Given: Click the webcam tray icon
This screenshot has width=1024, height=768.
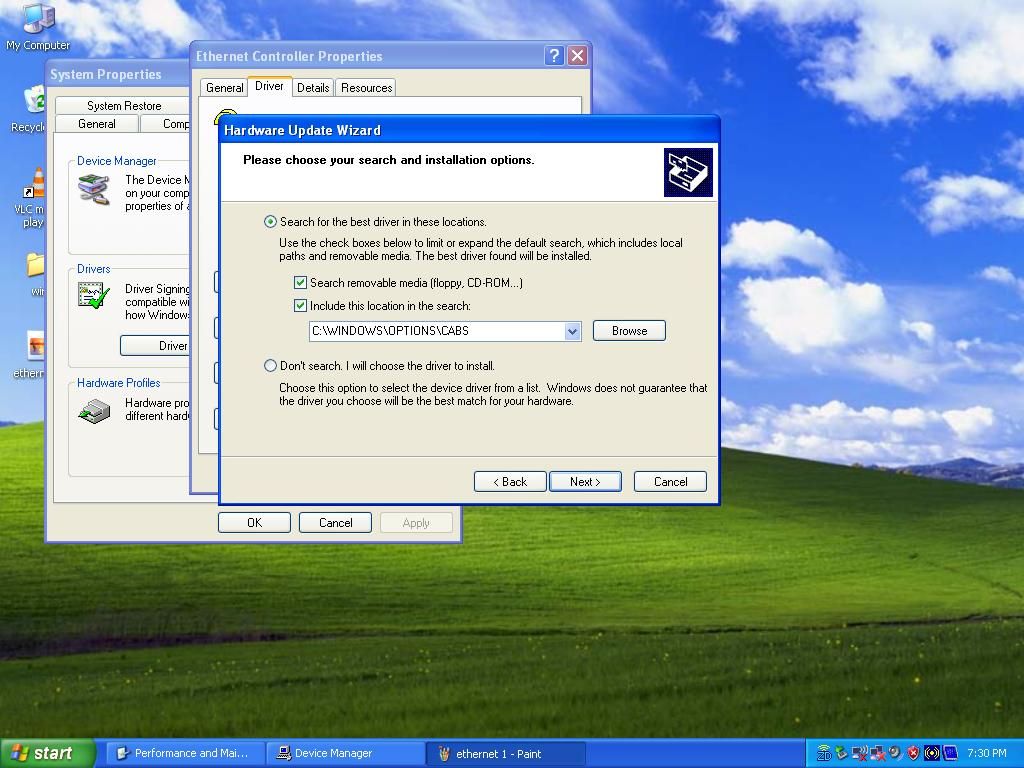Looking at the screenshot, I should tap(895, 752).
